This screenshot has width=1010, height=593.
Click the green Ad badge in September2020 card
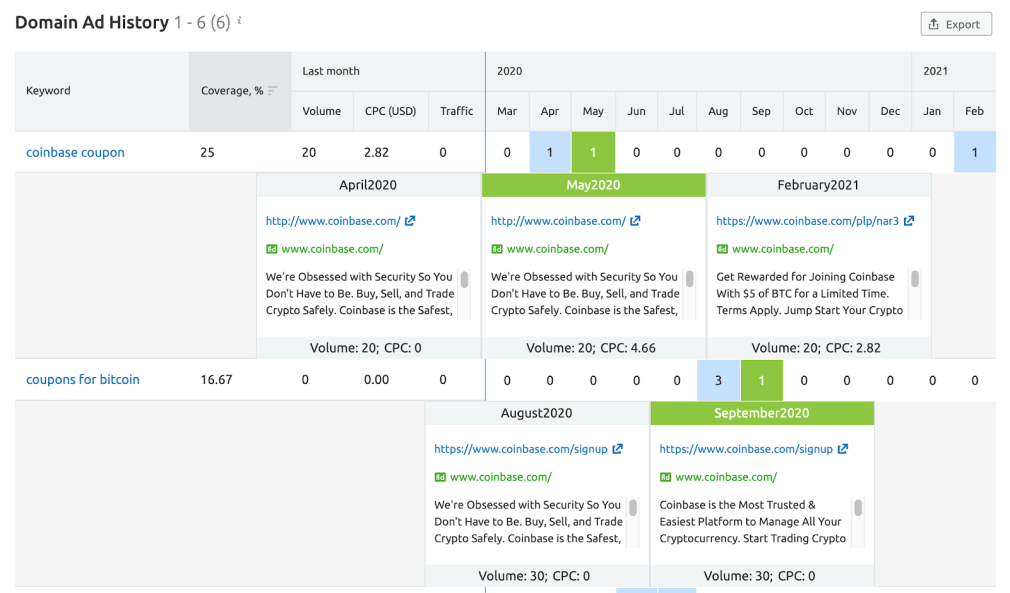click(x=665, y=477)
